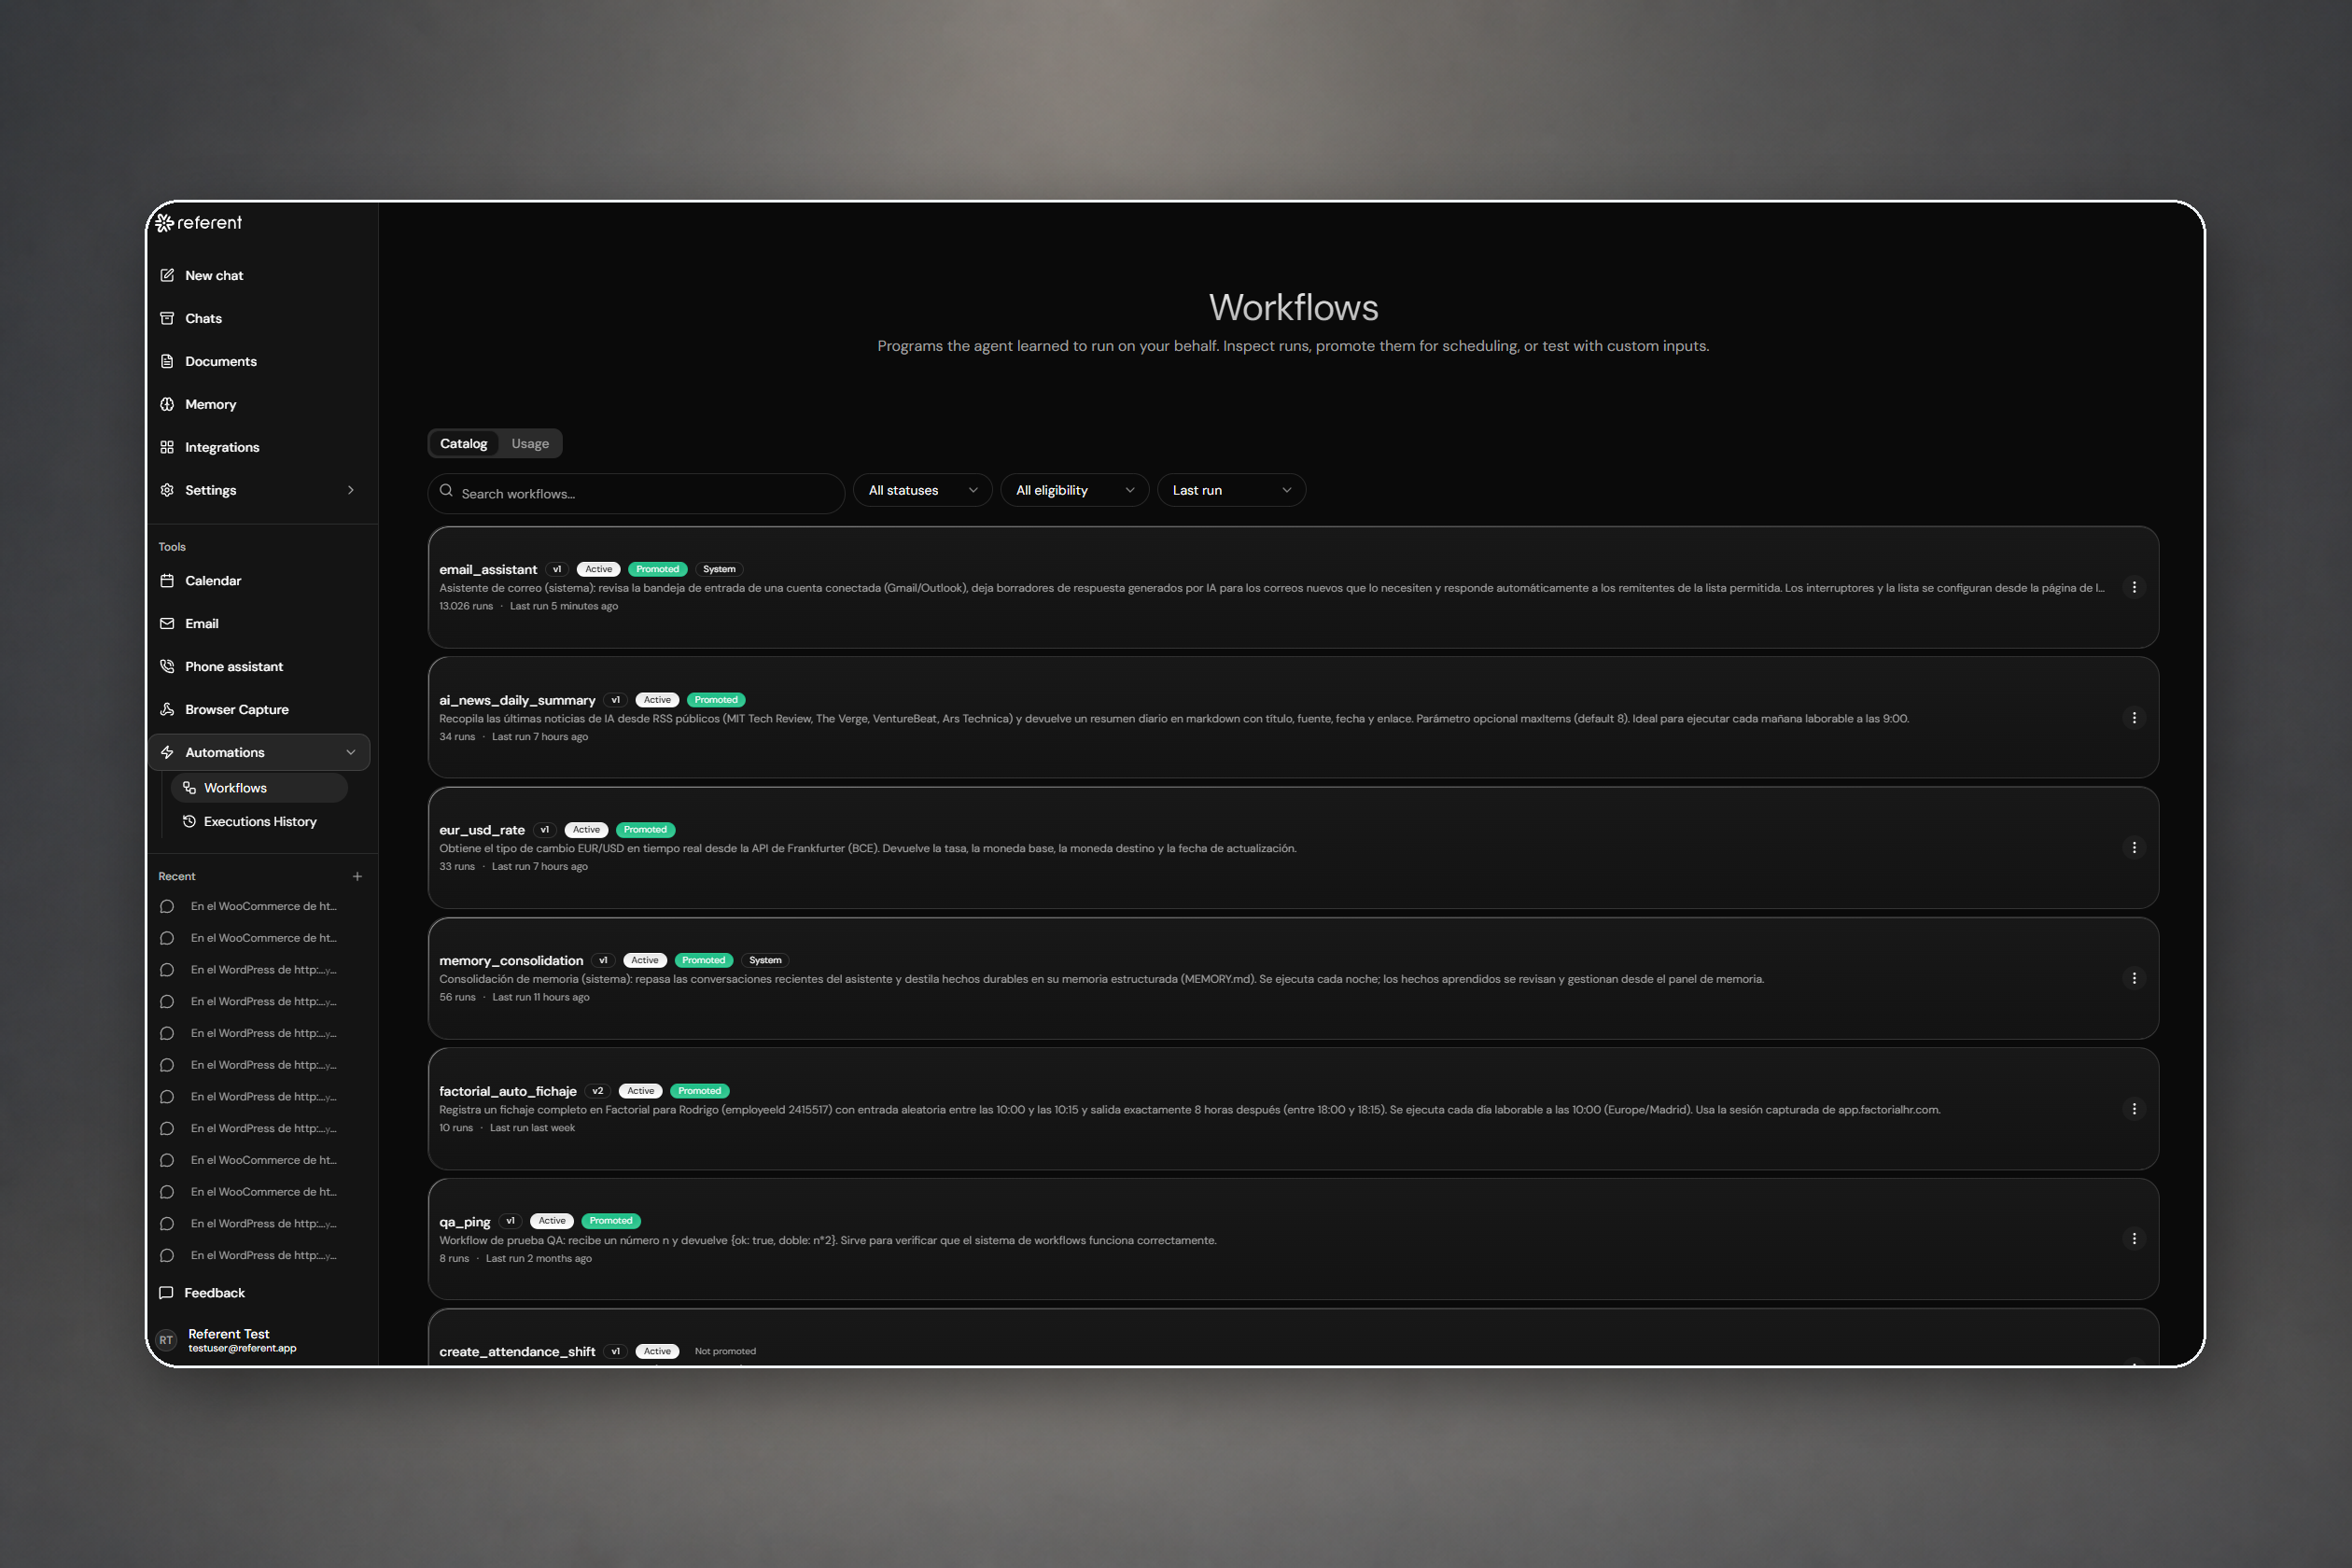Image resolution: width=2352 pixels, height=1568 pixels.
Task: Open the All eligibility dropdown
Action: [1074, 490]
